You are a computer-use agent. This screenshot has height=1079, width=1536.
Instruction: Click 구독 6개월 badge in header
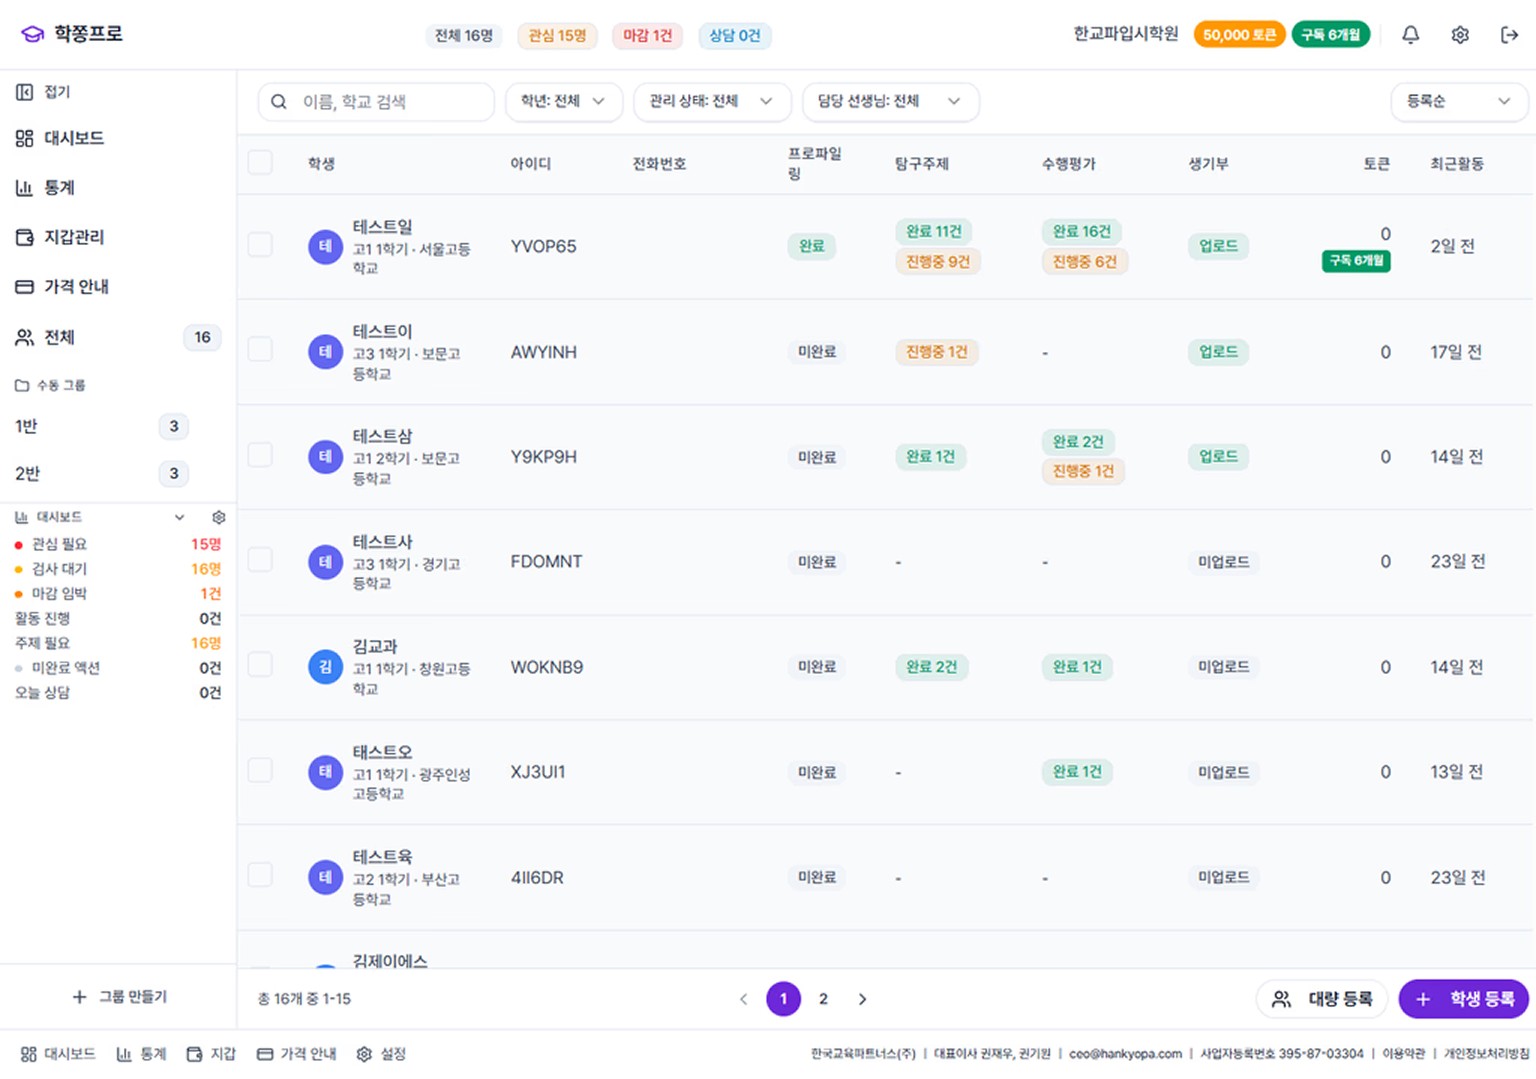coord(1331,35)
